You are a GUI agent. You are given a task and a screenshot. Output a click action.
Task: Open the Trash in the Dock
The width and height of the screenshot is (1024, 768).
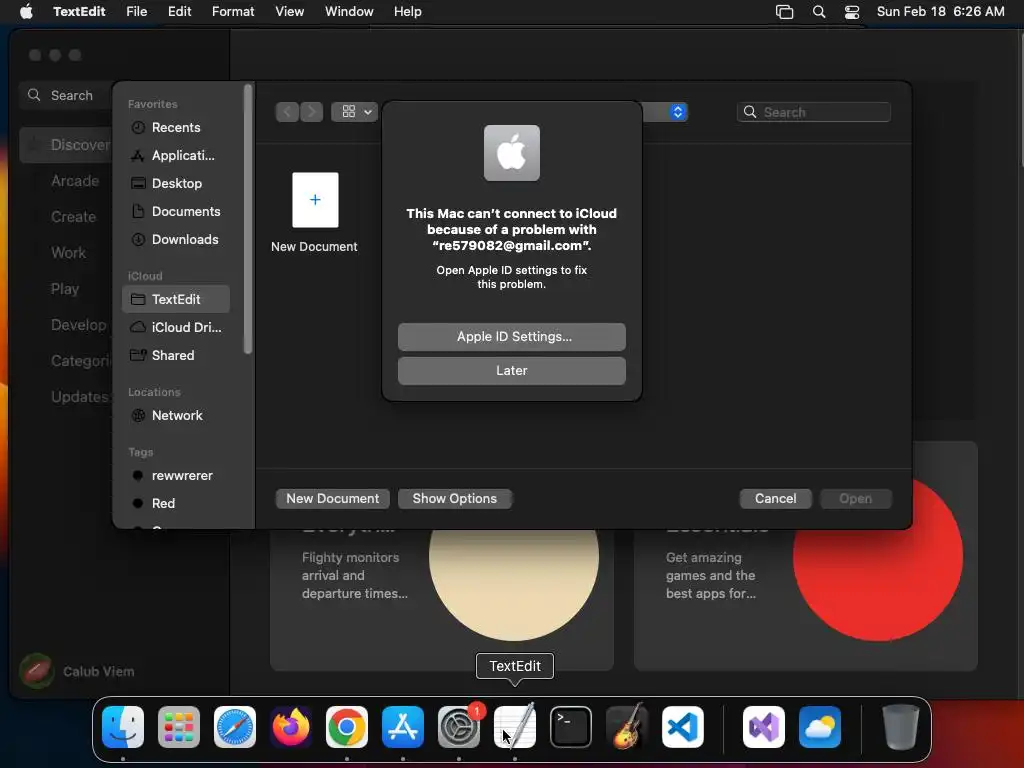(x=901, y=727)
